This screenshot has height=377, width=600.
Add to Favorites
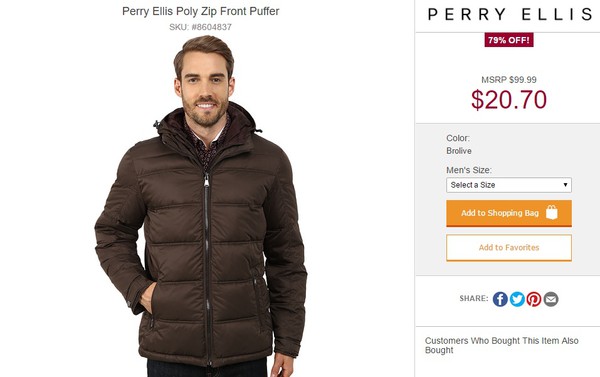509,248
